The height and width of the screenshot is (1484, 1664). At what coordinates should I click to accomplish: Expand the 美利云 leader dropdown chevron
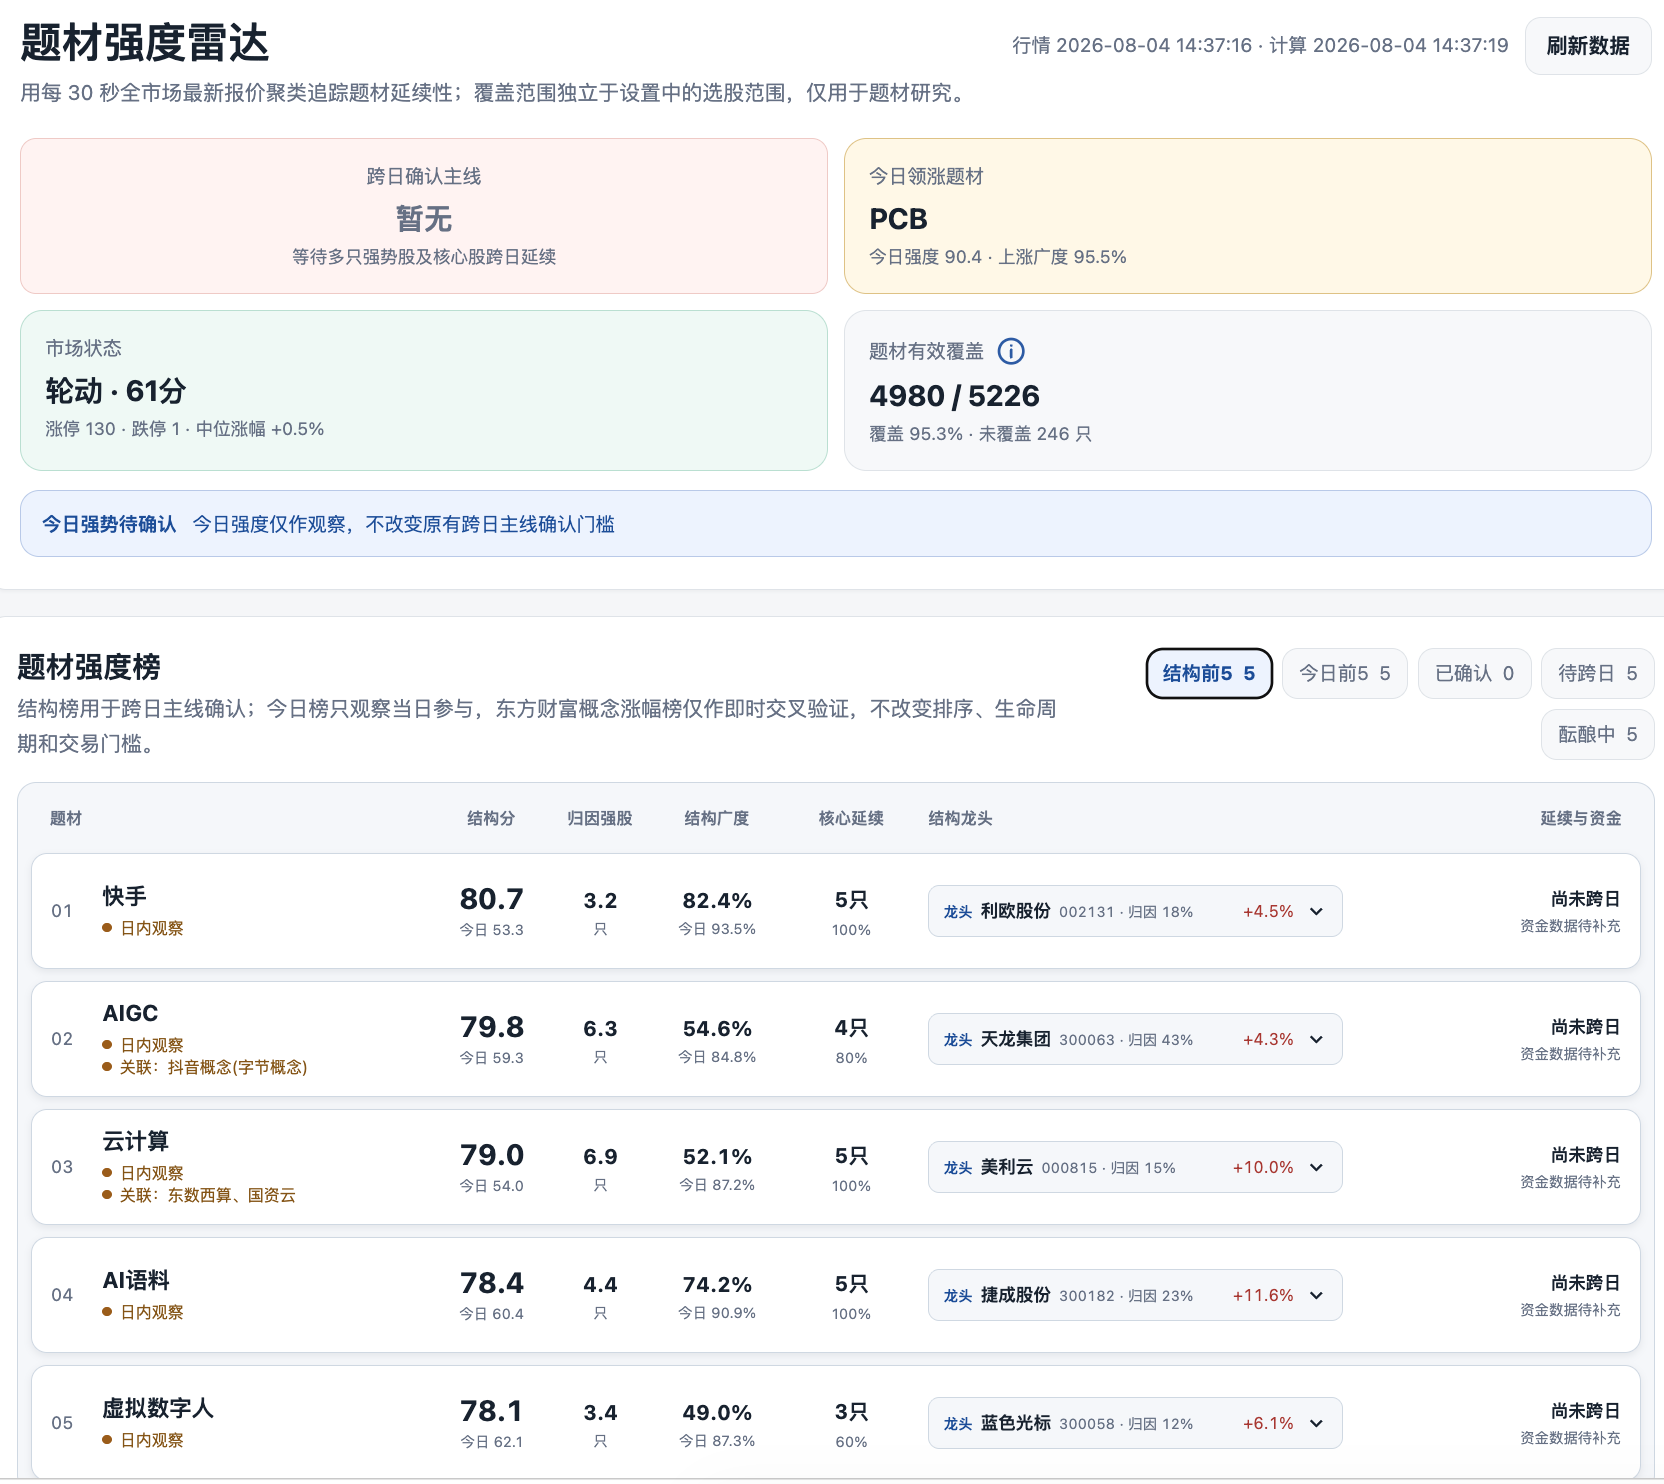(x=1317, y=1168)
